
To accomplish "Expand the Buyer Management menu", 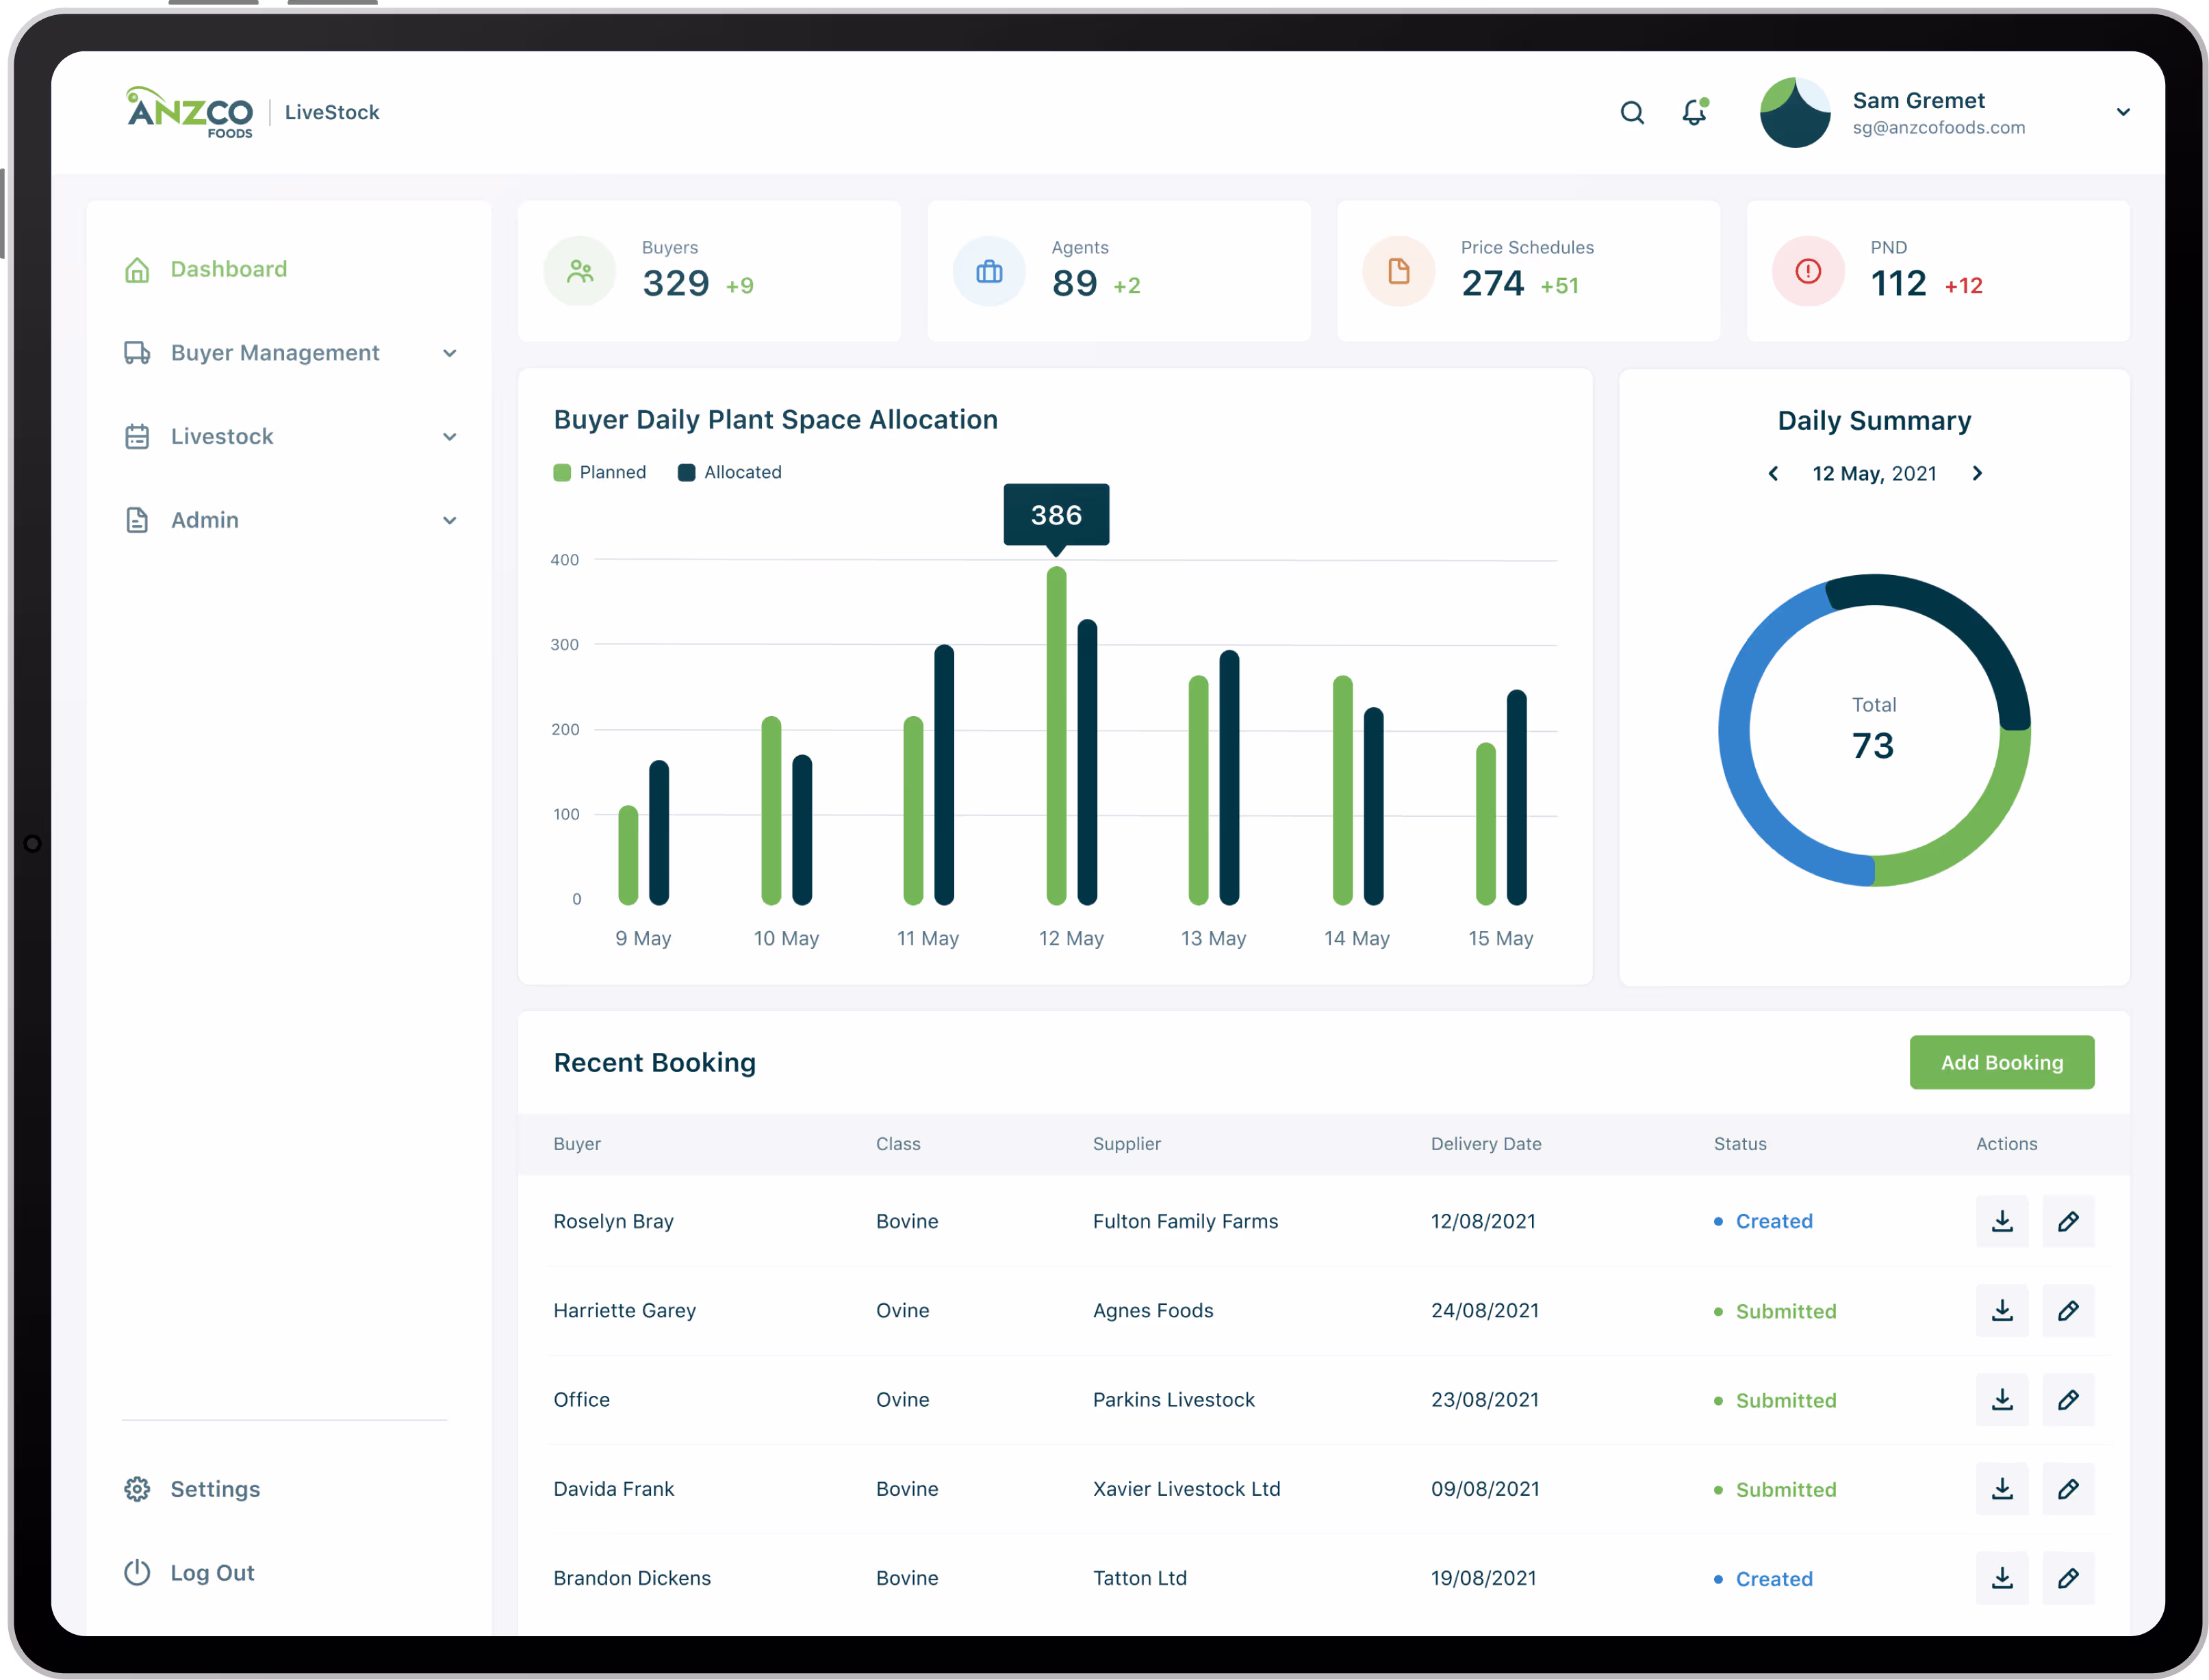I will (450, 353).
